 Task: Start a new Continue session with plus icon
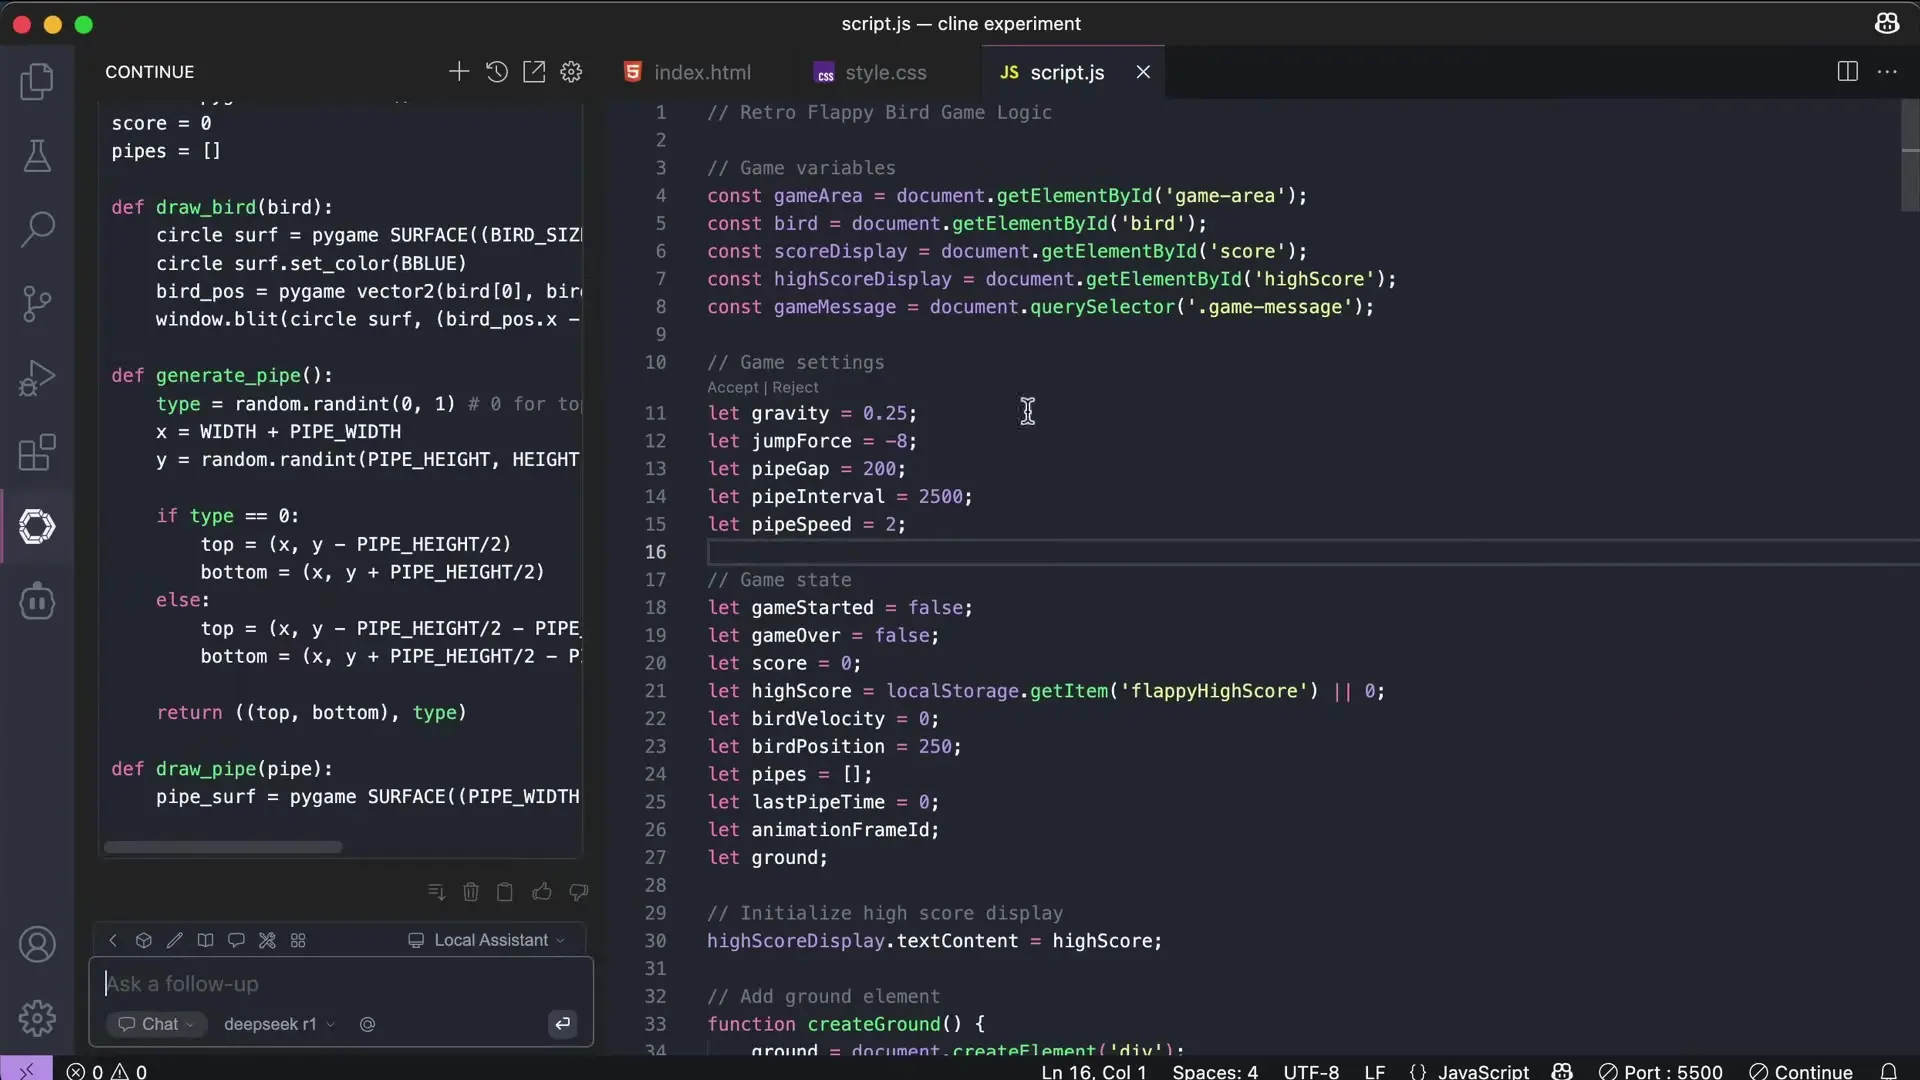[x=458, y=71]
